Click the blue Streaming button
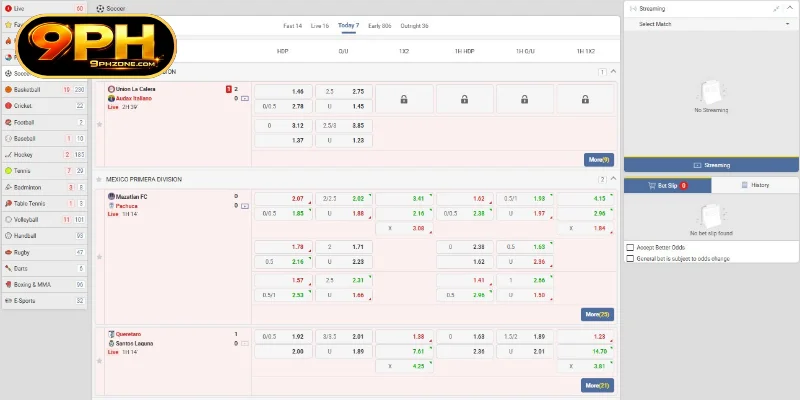The width and height of the screenshot is (800, 400). point(711,165)
